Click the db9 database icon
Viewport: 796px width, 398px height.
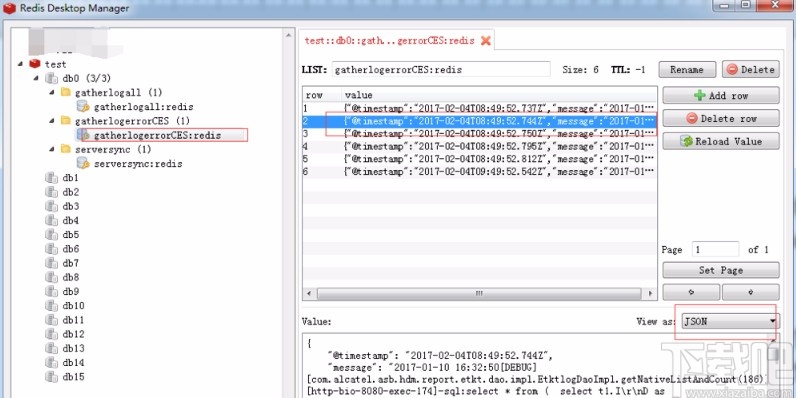(51, 291)
